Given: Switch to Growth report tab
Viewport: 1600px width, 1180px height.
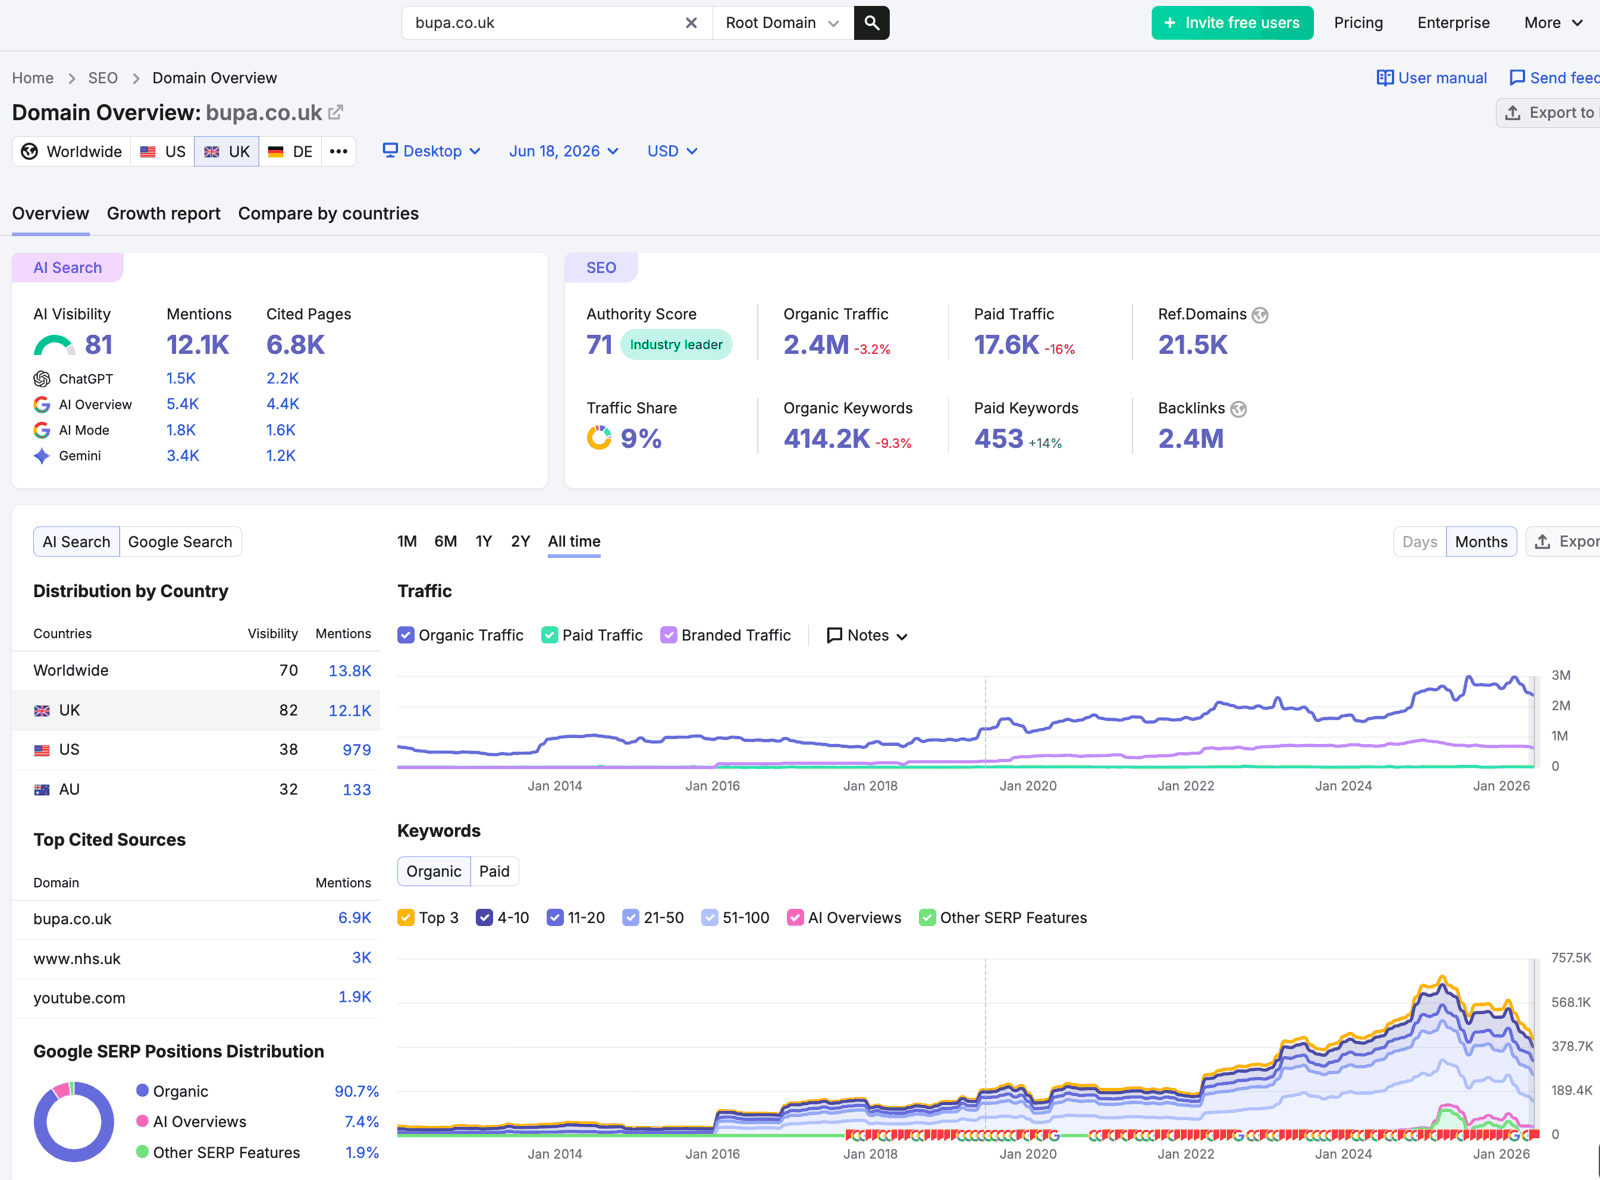Looking at the screenshot, I should (x=164, y=214).
